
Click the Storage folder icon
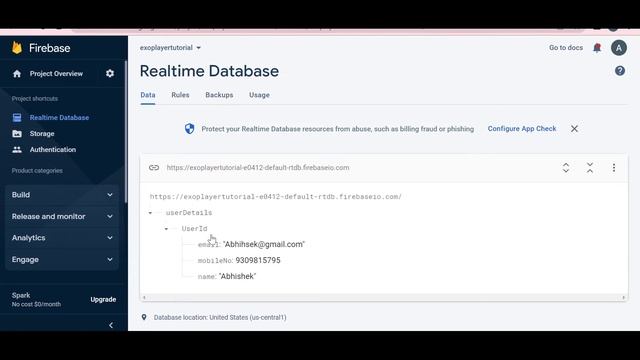(17, 133)
